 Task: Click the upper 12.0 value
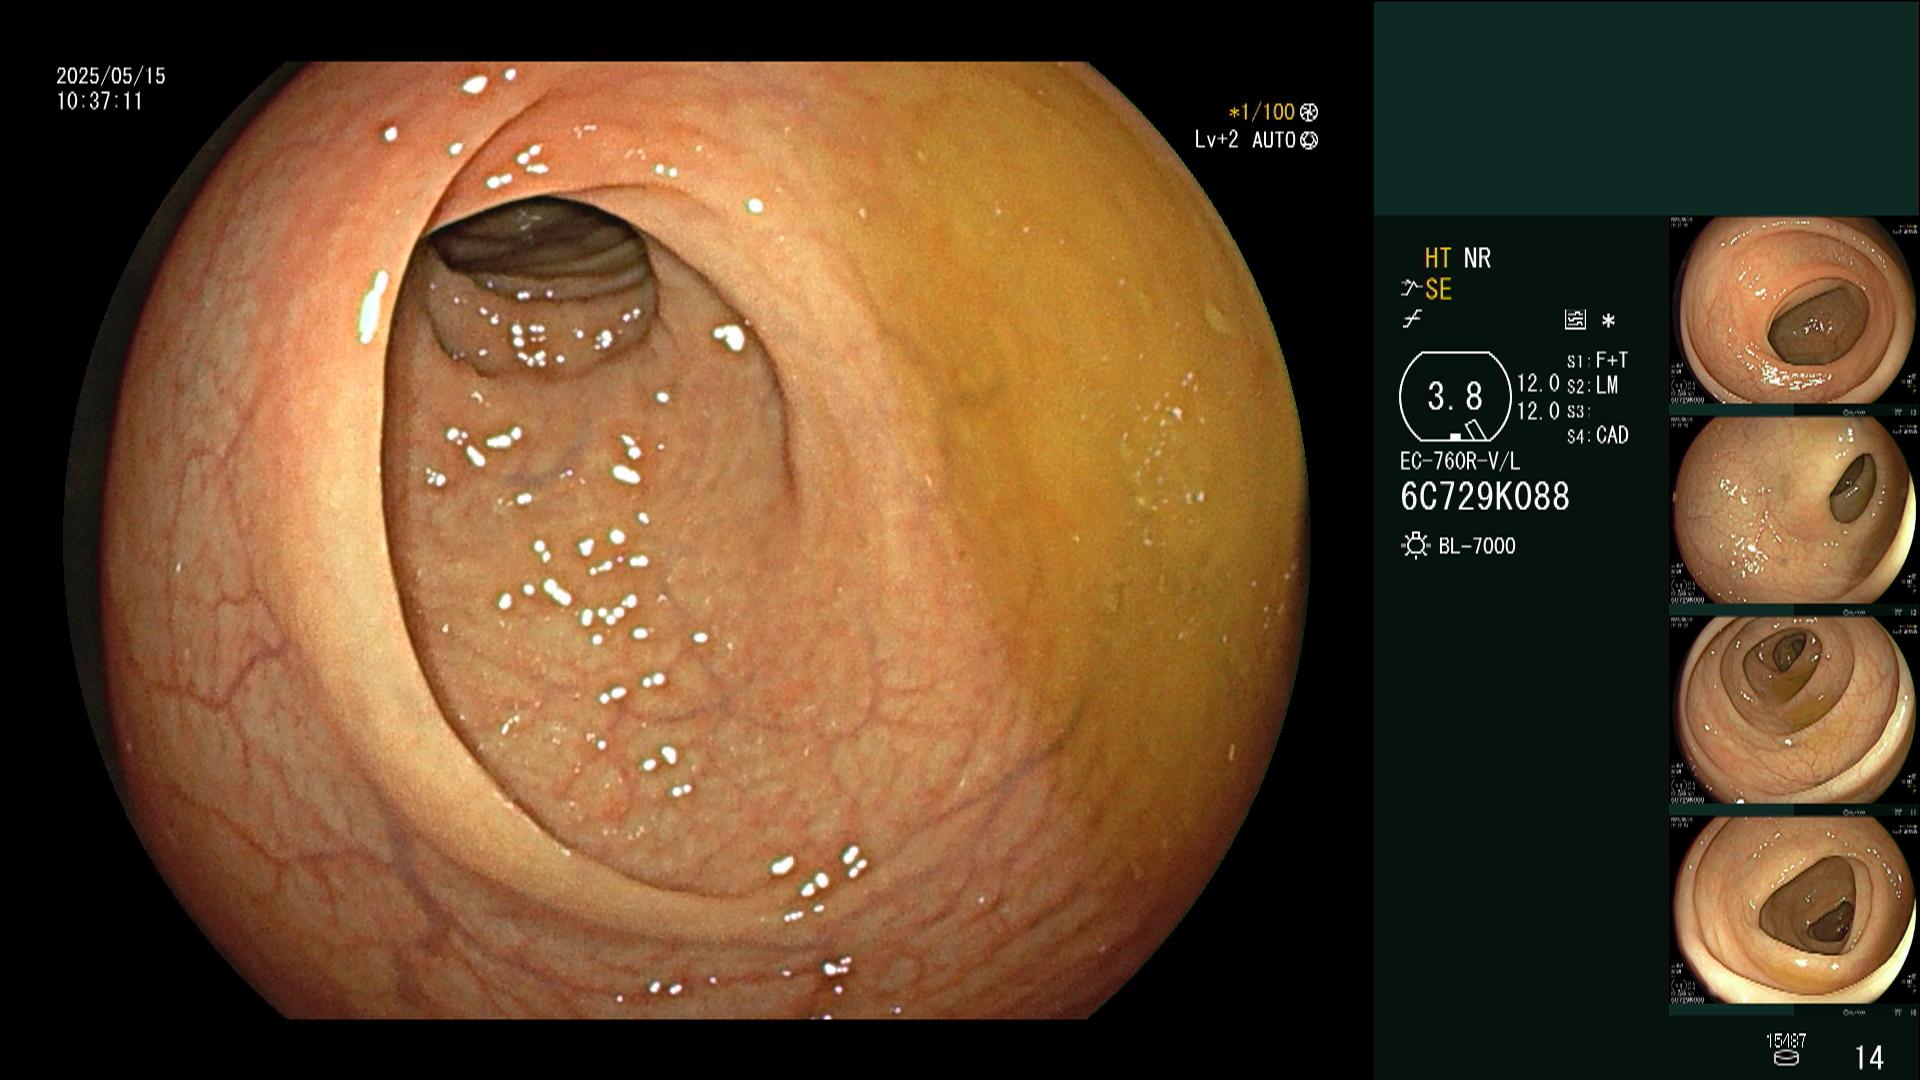[x=1538, y=384]
